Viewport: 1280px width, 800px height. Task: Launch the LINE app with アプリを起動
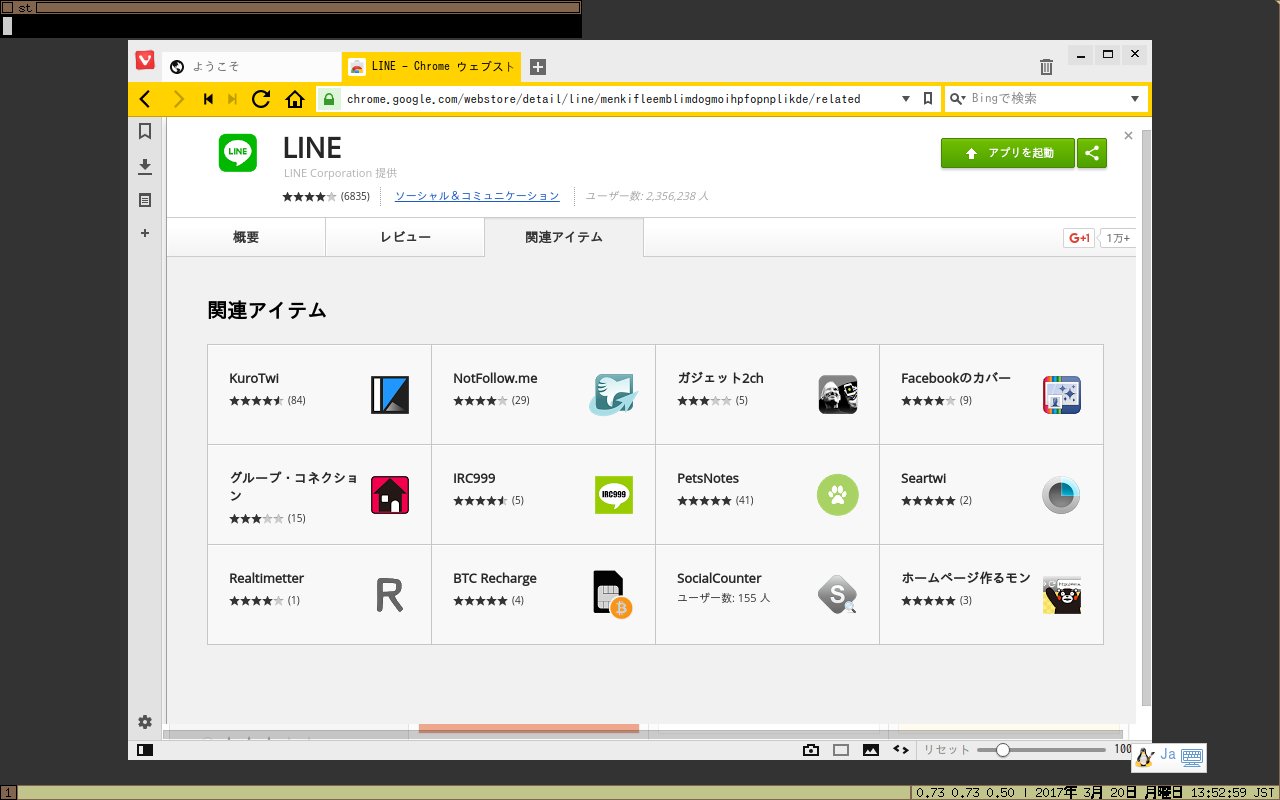pyautogui.click(x=1007, y=153)
